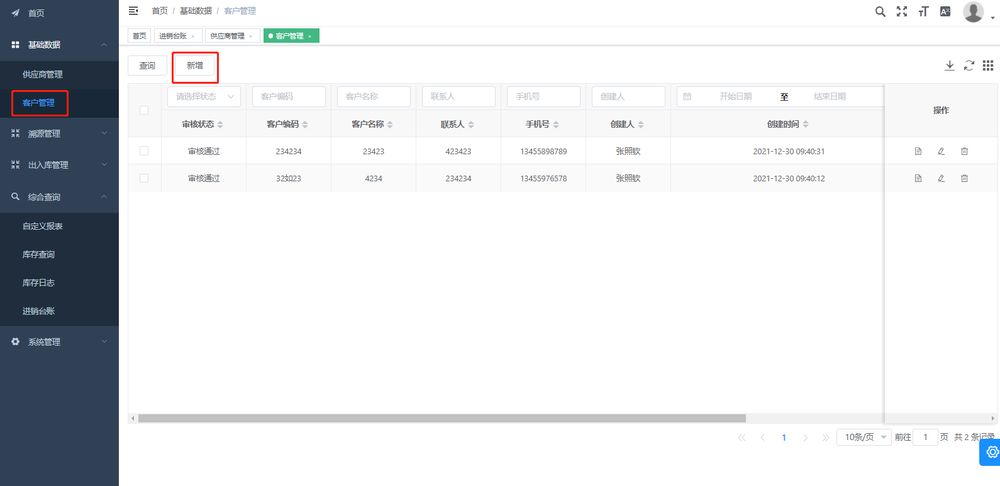1000x486 pixels.
Task: Open 库存查询 in the sidebar
Action: coord(38,255)
